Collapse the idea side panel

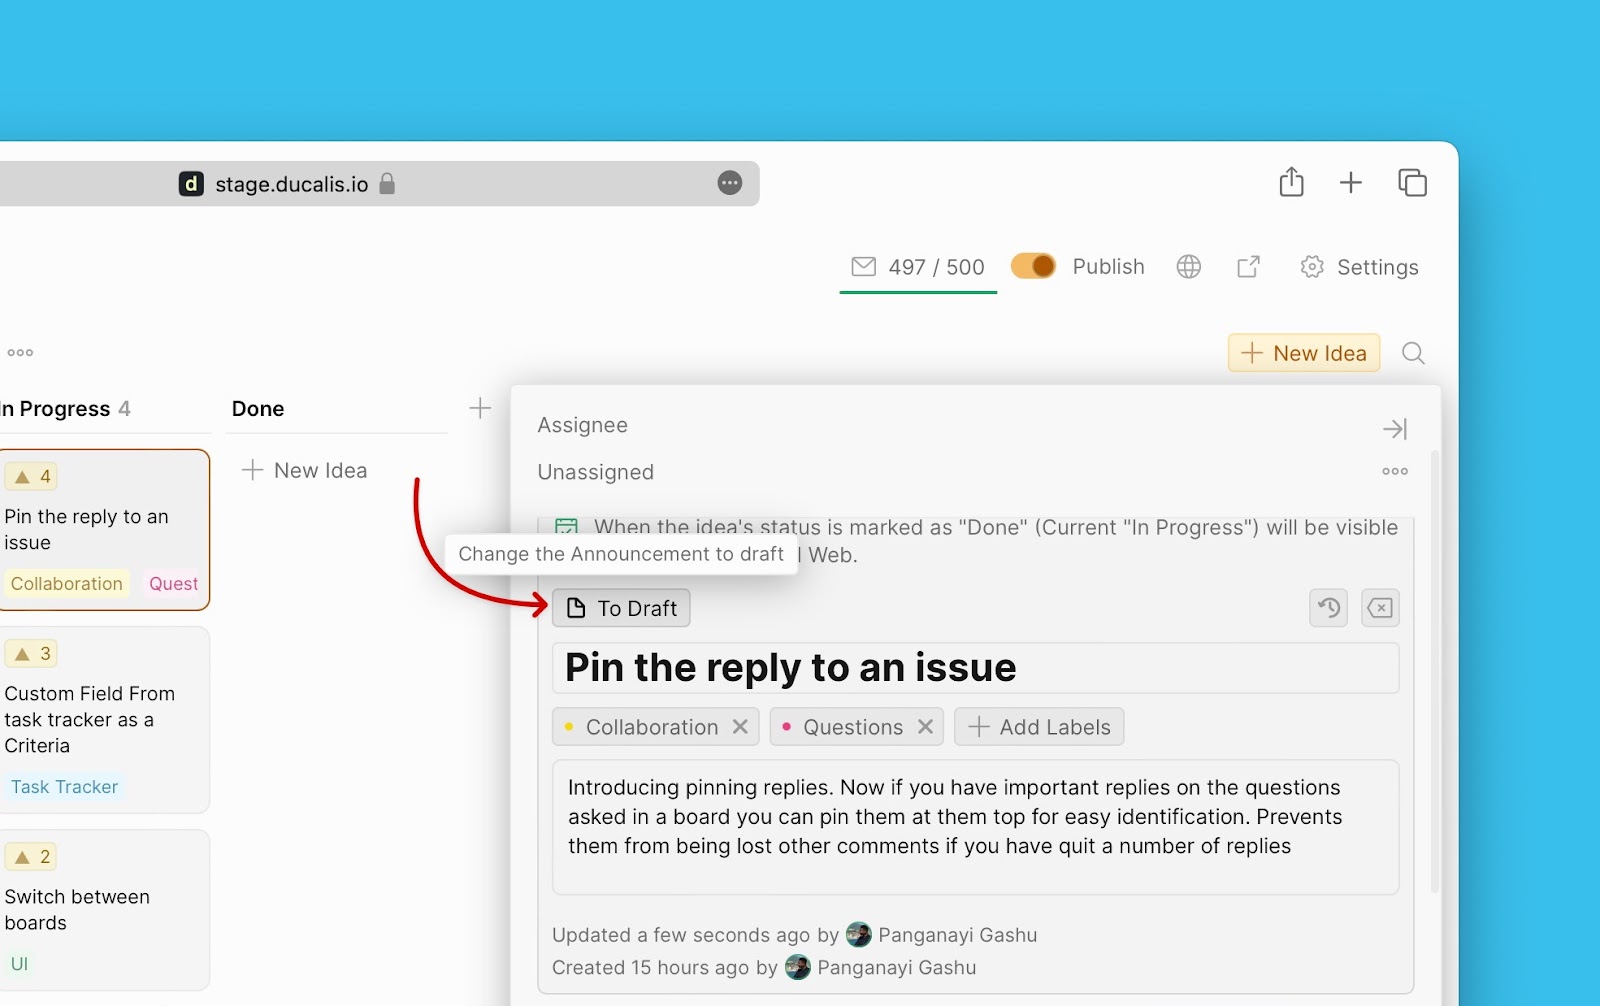[x=1394, y=429]
